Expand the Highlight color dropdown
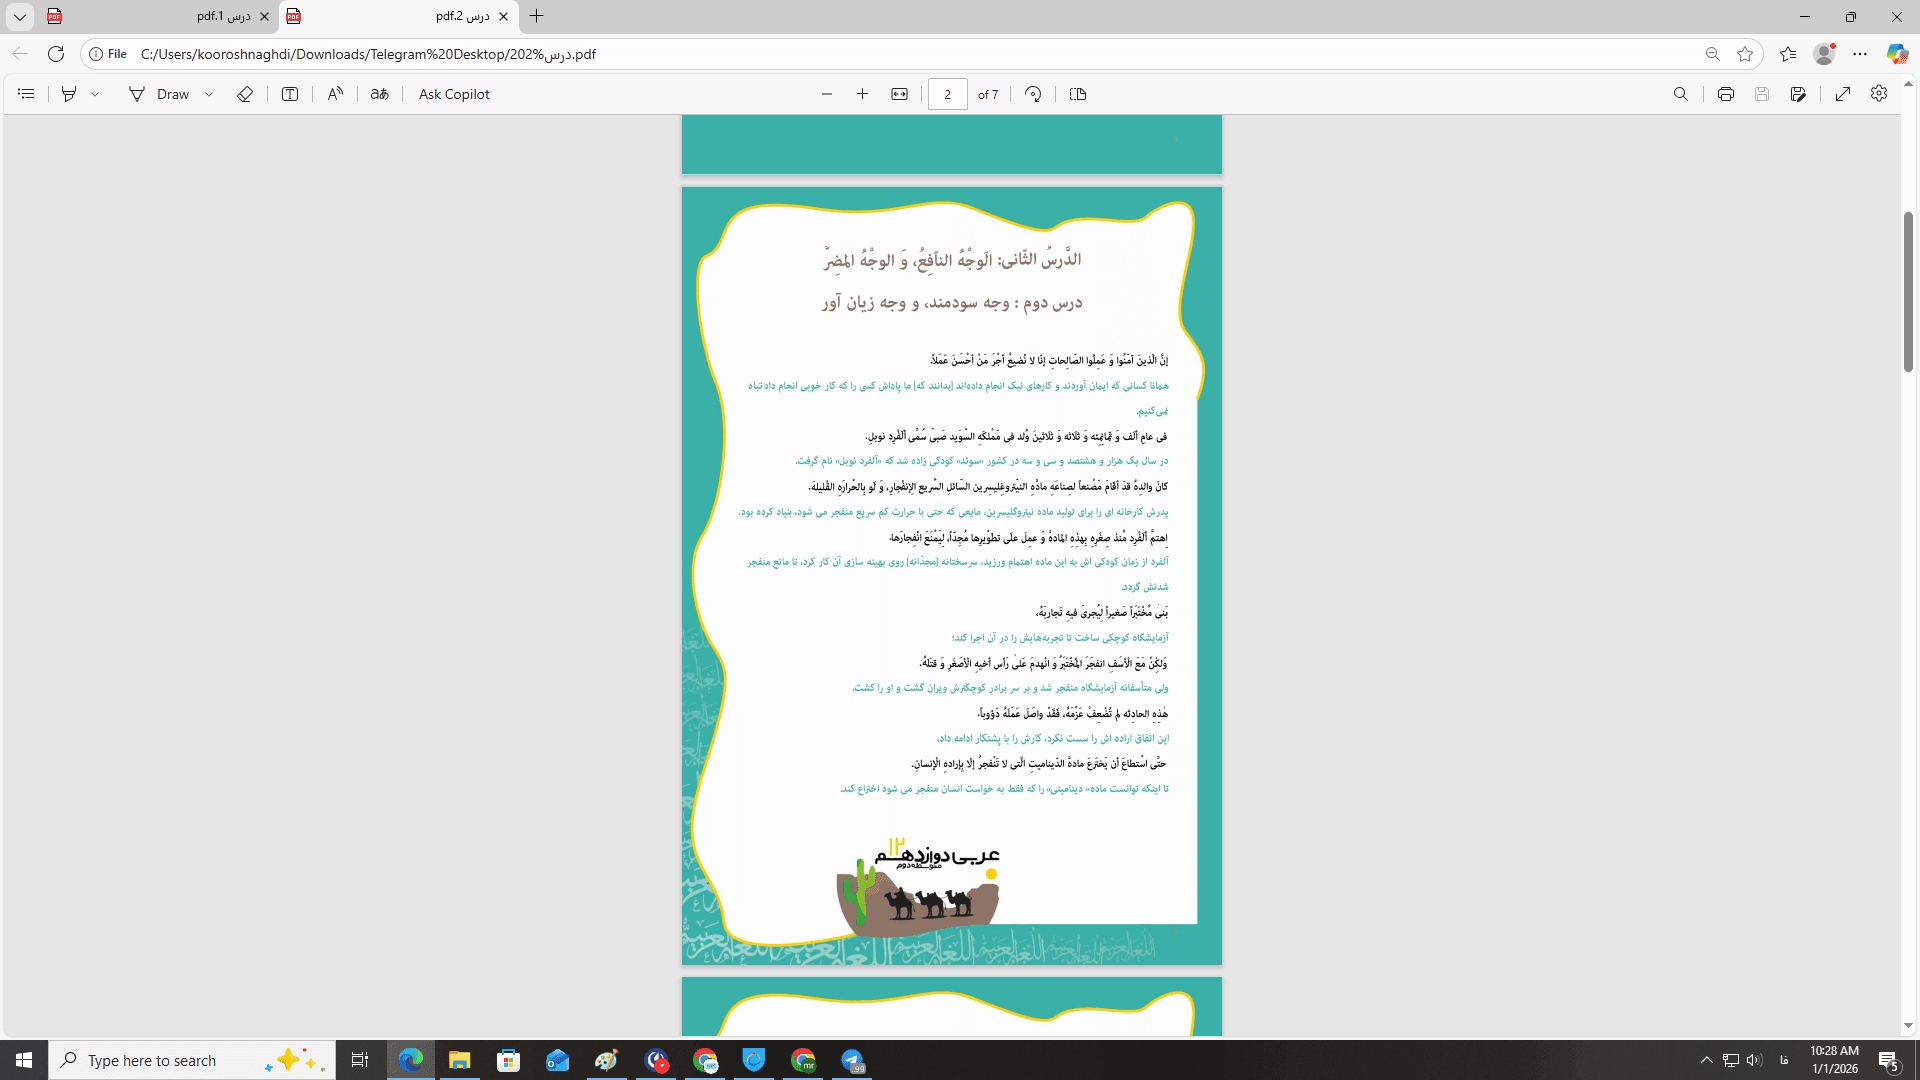 pos(95,94)
